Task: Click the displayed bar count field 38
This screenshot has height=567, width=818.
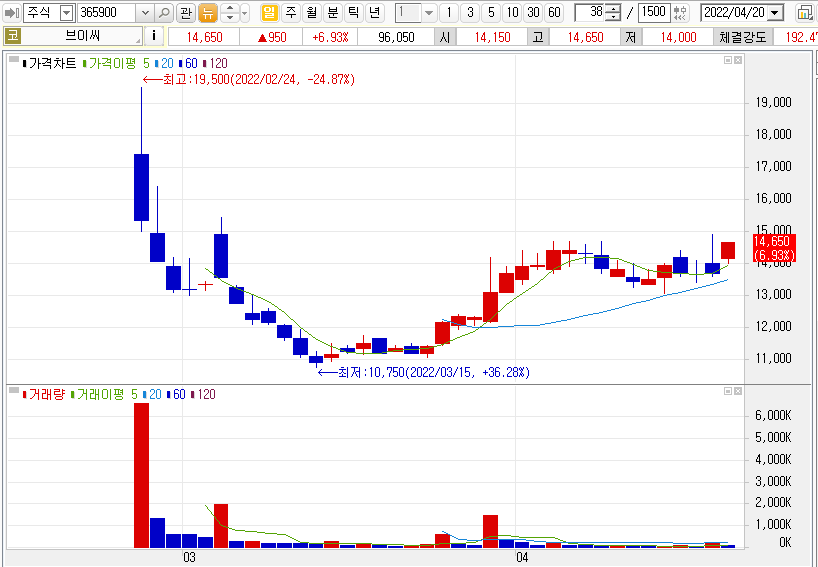Action: pos(590,12)
